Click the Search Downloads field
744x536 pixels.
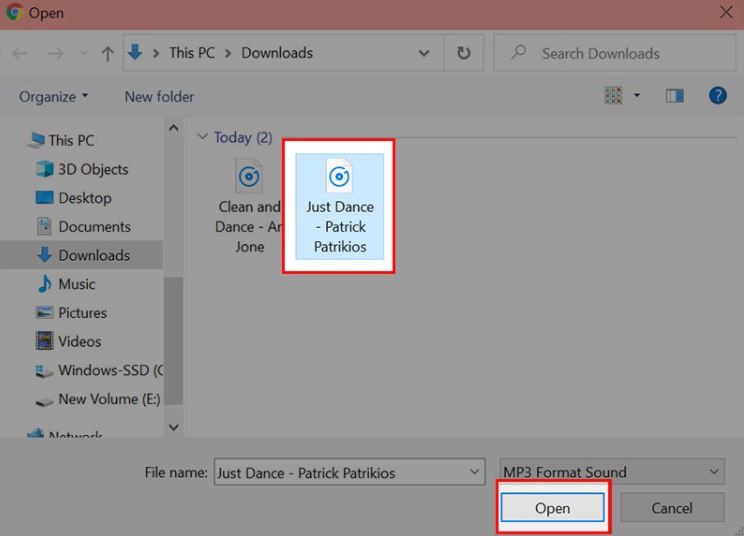(614, 53)
